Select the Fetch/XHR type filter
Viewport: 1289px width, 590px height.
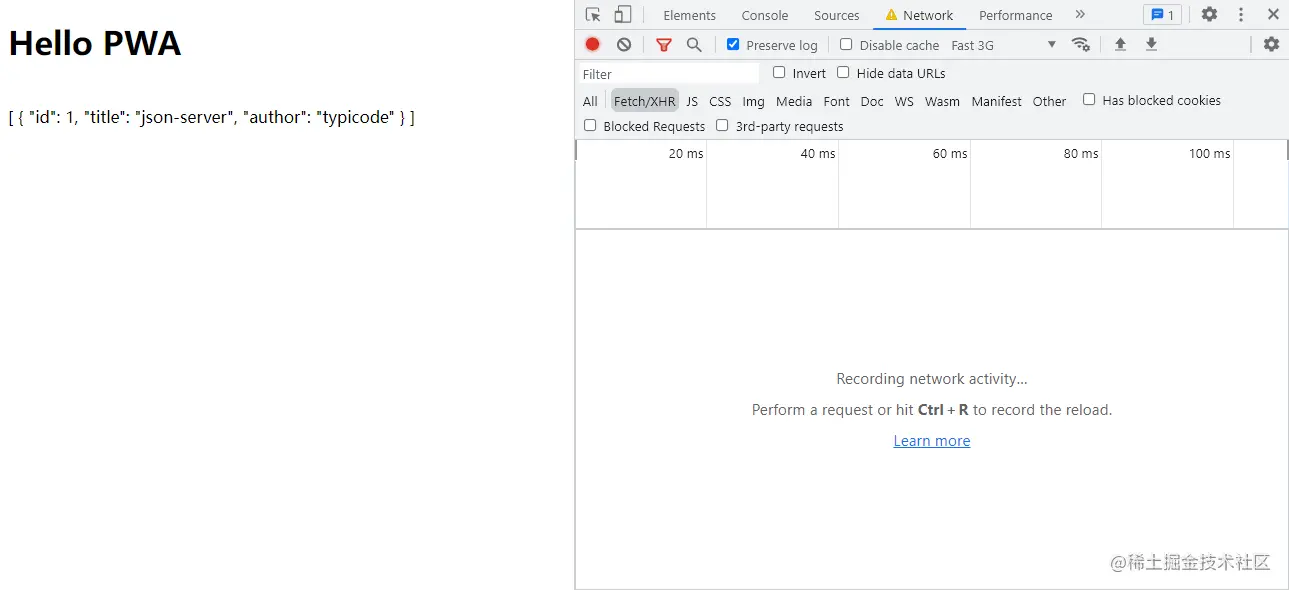(645, 101)
